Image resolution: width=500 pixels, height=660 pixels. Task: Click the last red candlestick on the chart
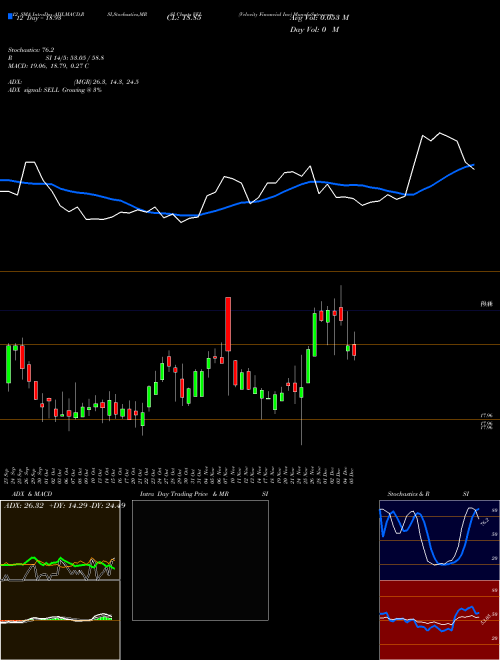click(x=354, y=350)
